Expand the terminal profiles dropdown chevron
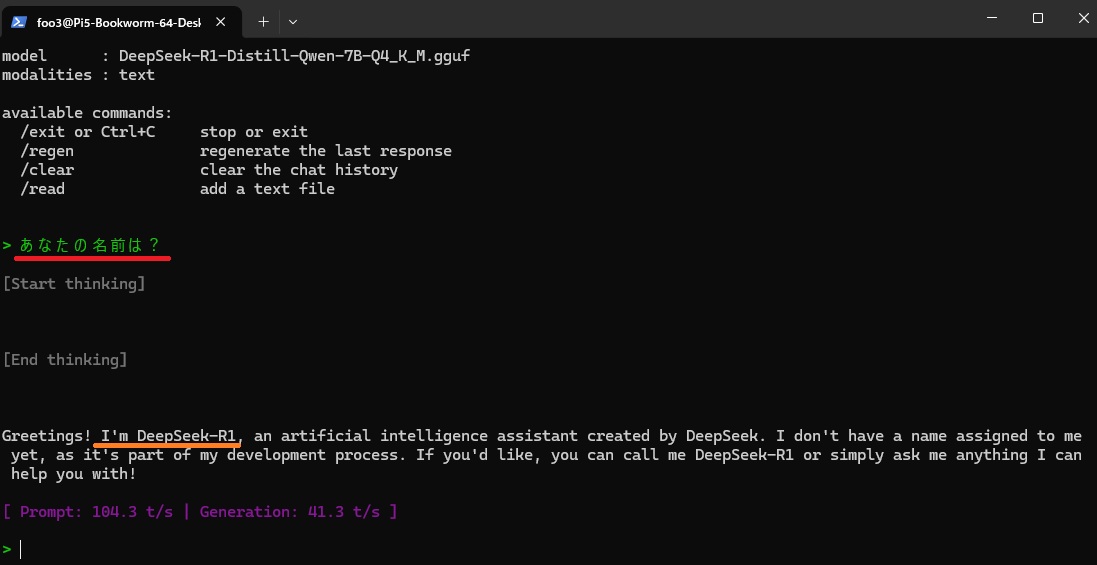 pos(293,21)
